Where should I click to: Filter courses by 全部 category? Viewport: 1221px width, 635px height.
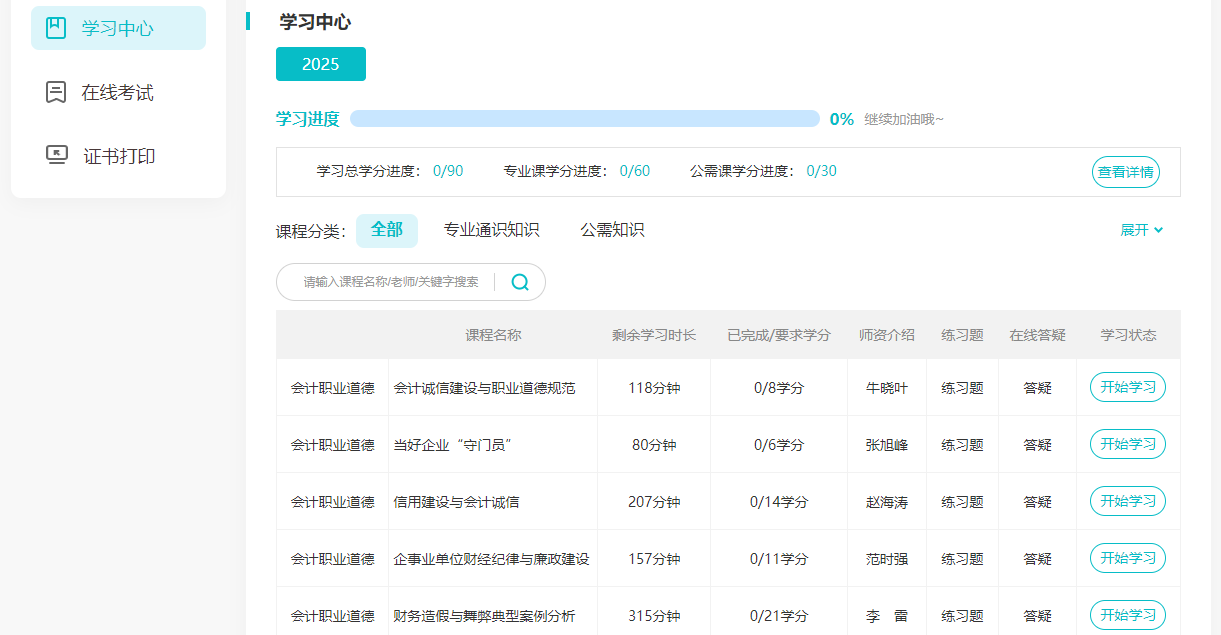click(386, 230)
